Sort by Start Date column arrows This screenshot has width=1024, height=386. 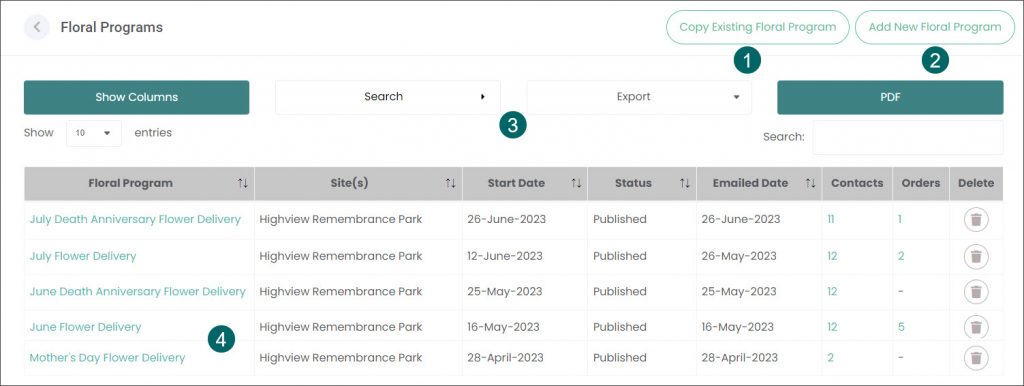(576, 184)
